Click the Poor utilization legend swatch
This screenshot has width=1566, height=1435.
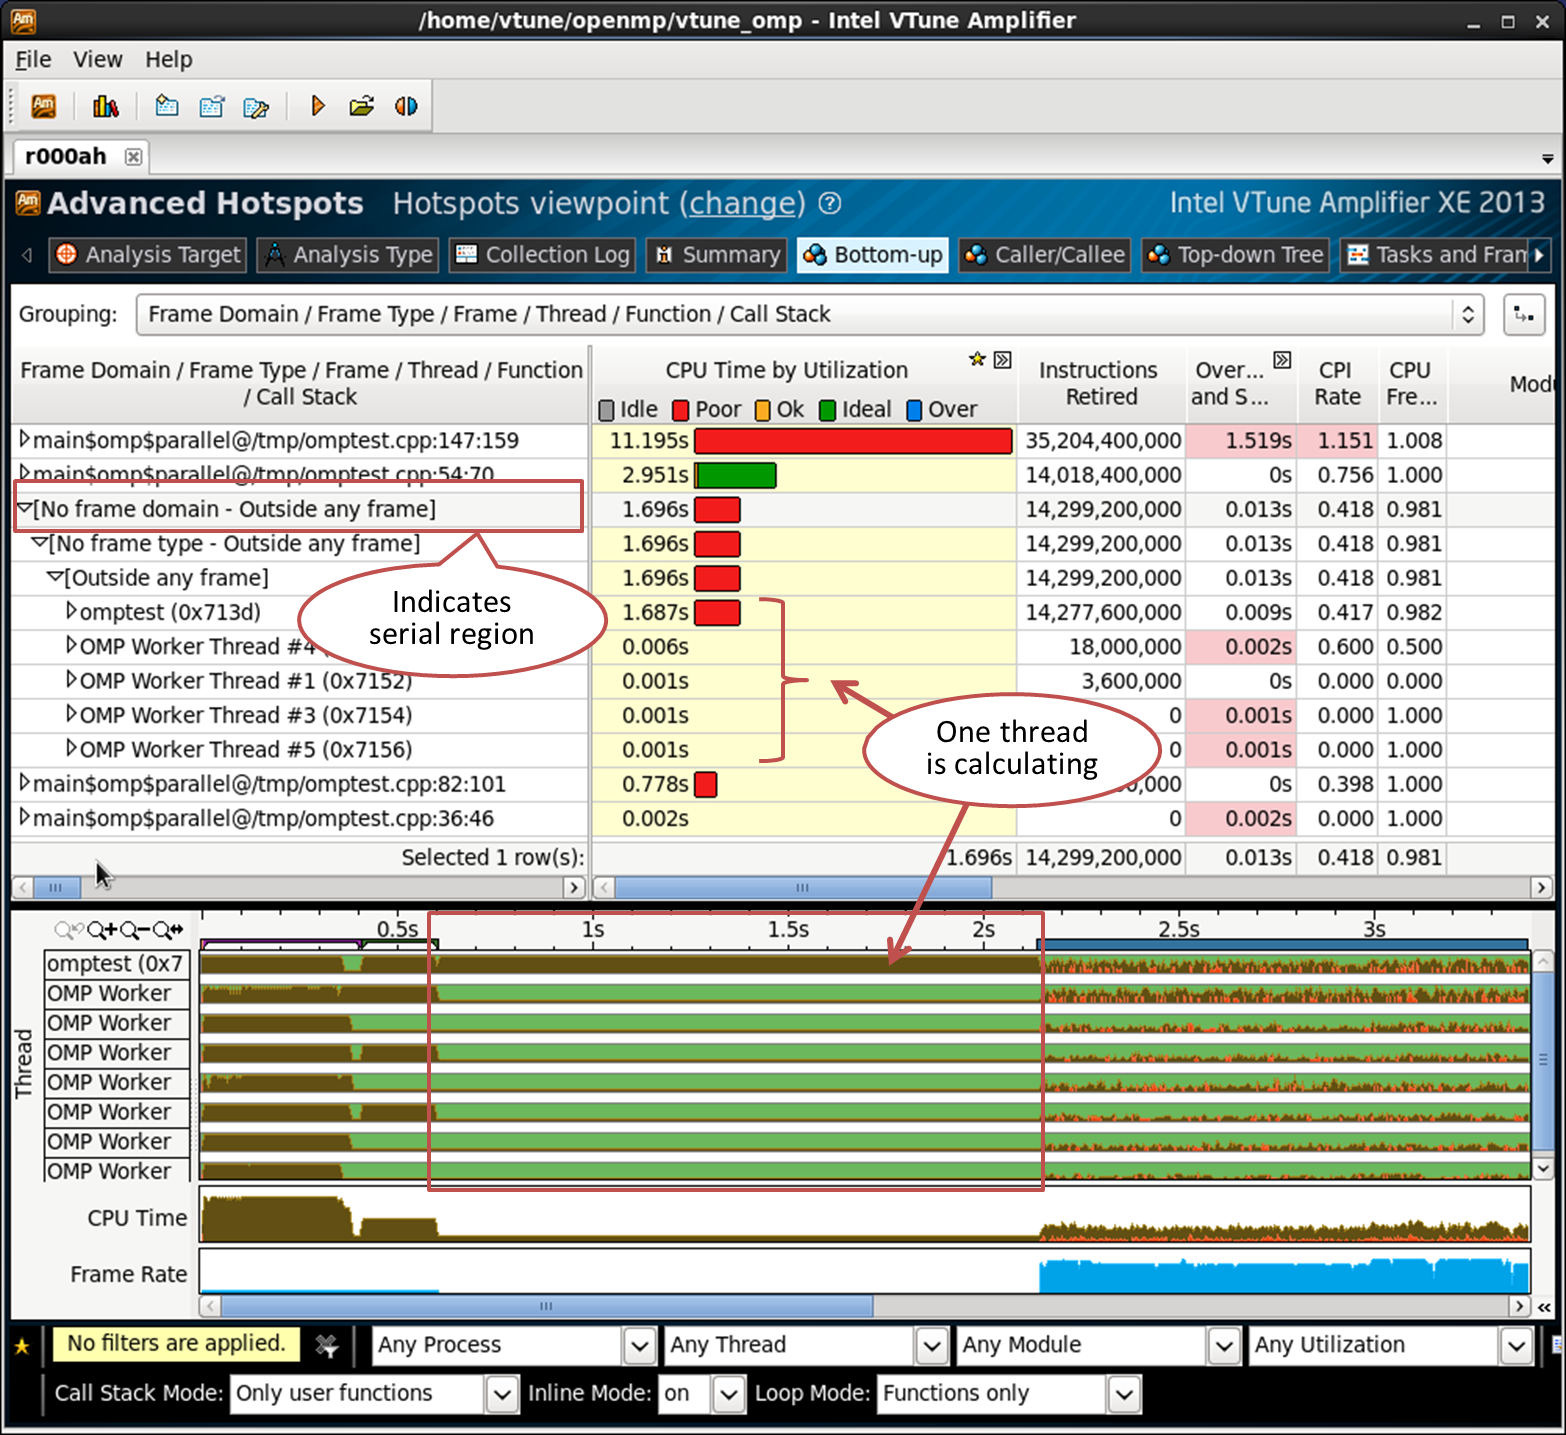coord(681,410)
